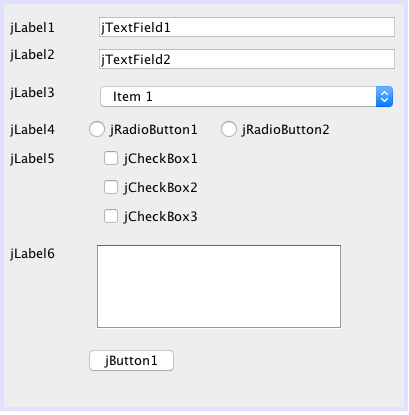This screenshot has width=409, height=415.
Task: Place cursor in jTextField2 field
Action: pos(247,59)
